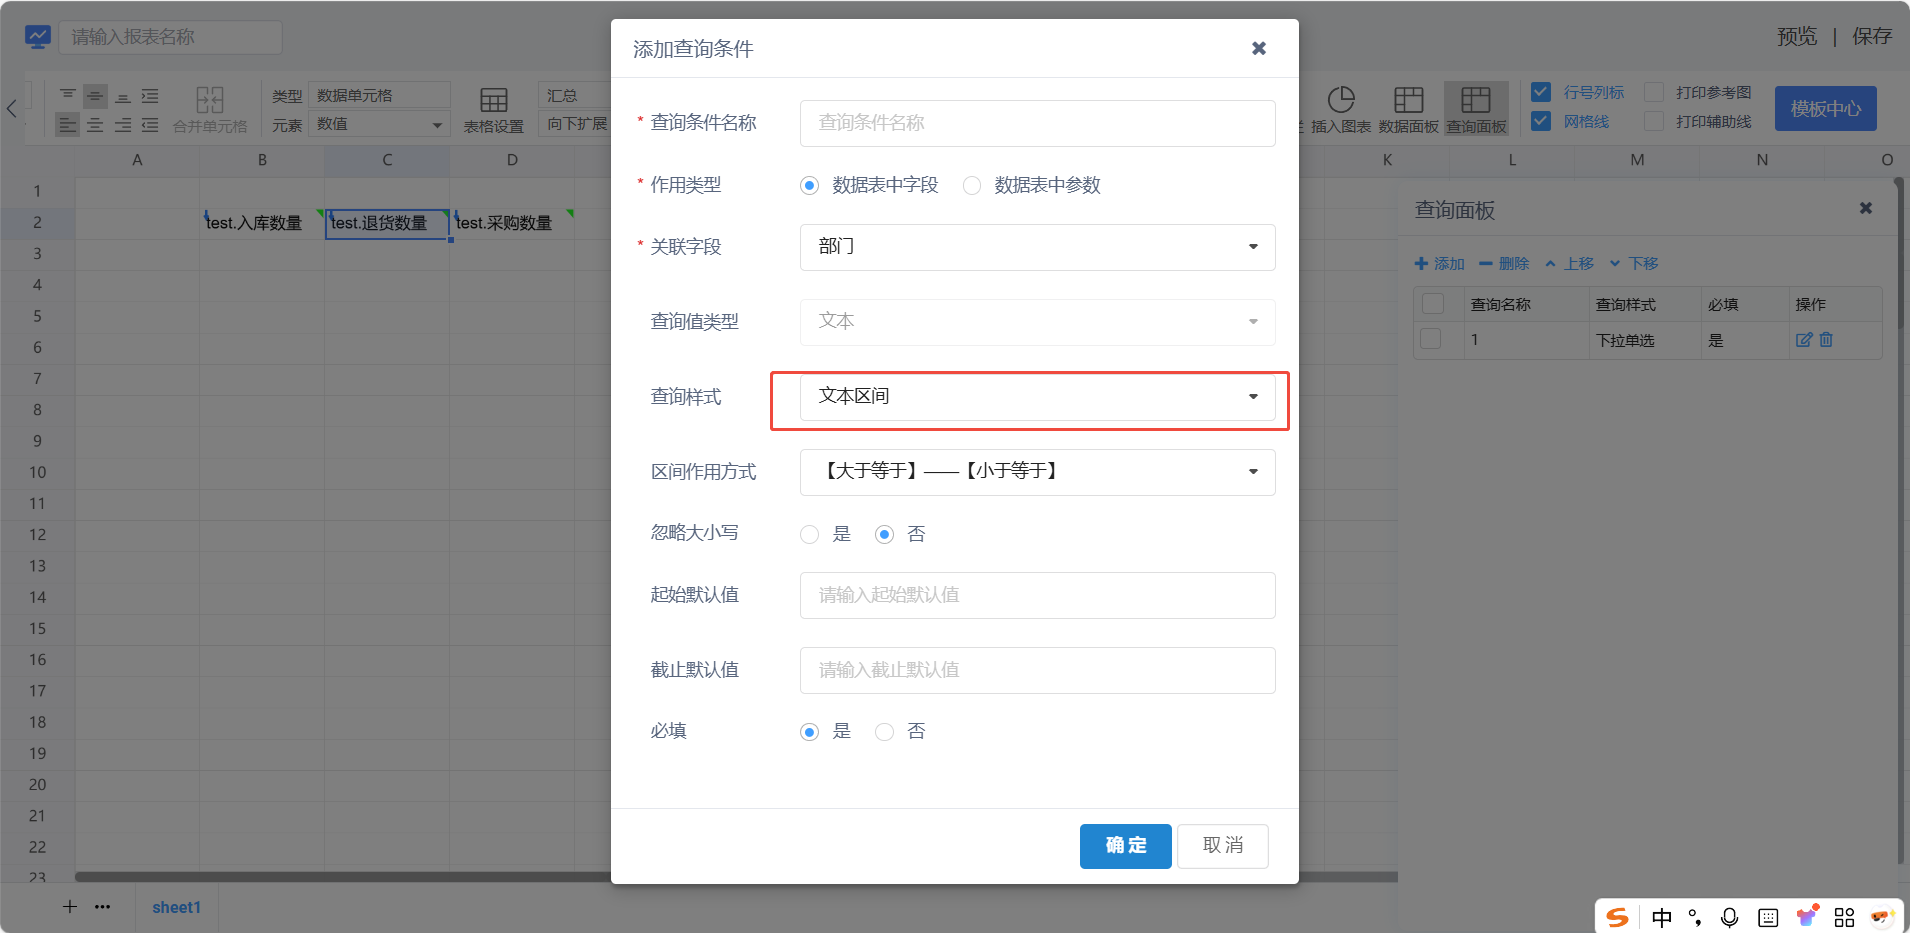The width and height of the screenshot is (1910, 933).
Task: Switch to the sheet1 tab
Action: pos(176,907)
